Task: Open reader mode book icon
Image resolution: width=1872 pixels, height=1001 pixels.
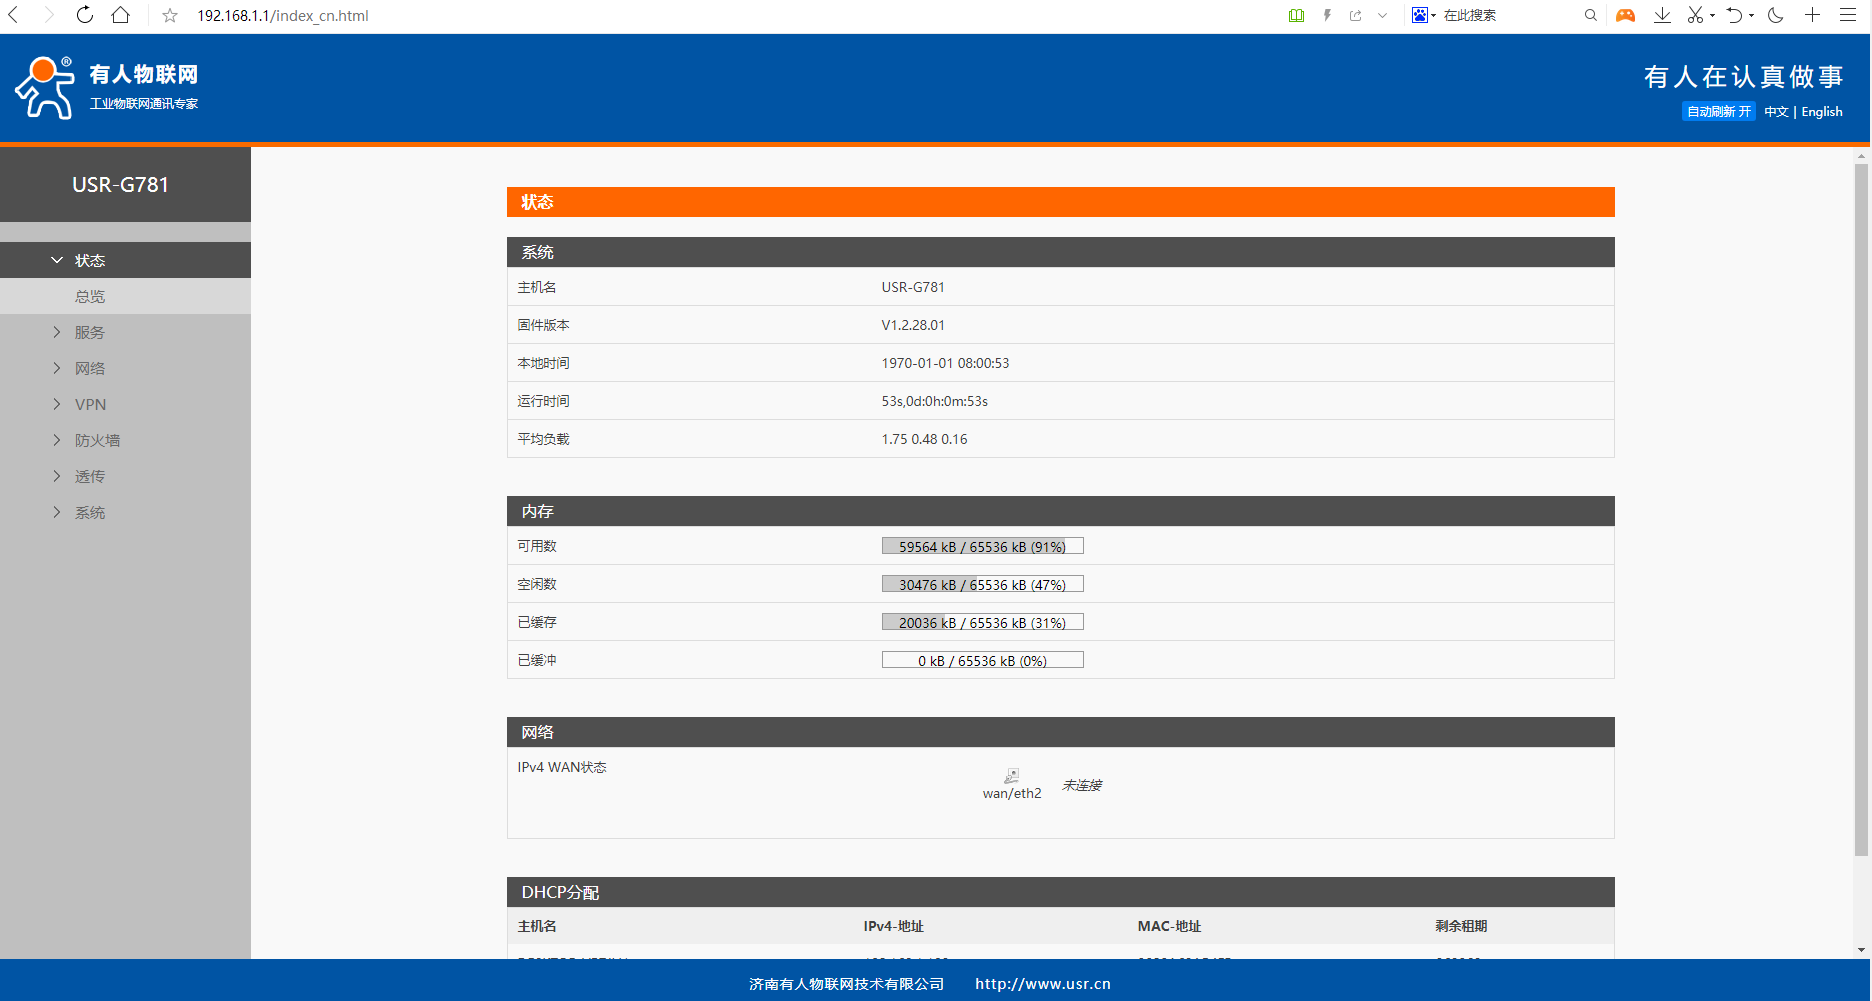Action: 1296,15
